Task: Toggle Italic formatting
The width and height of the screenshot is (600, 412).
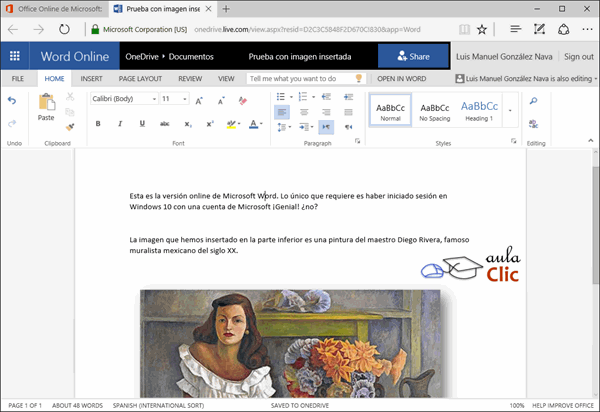Action: pos(120,124)
